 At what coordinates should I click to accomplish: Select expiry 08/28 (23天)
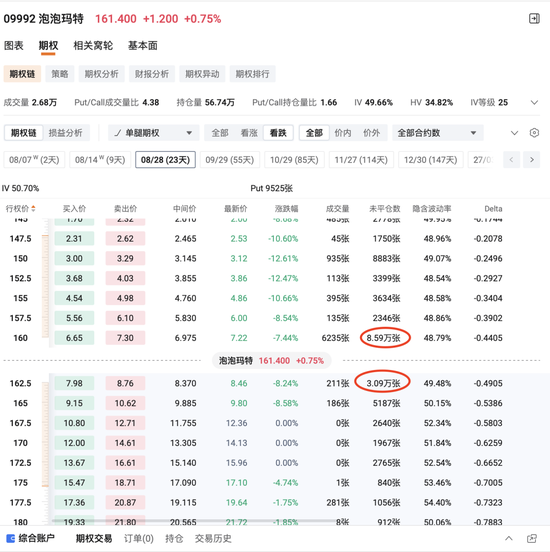point(165,160)
